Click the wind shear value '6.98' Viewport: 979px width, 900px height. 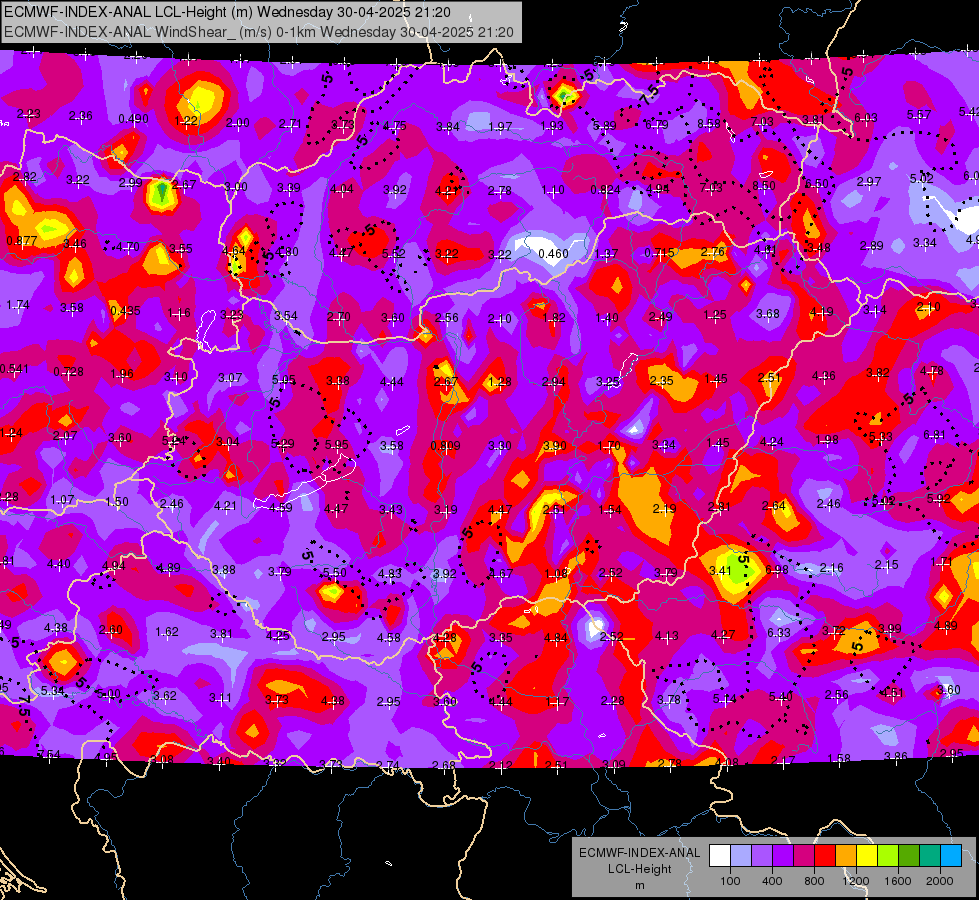pyautogui.click(x=777, y=569)
